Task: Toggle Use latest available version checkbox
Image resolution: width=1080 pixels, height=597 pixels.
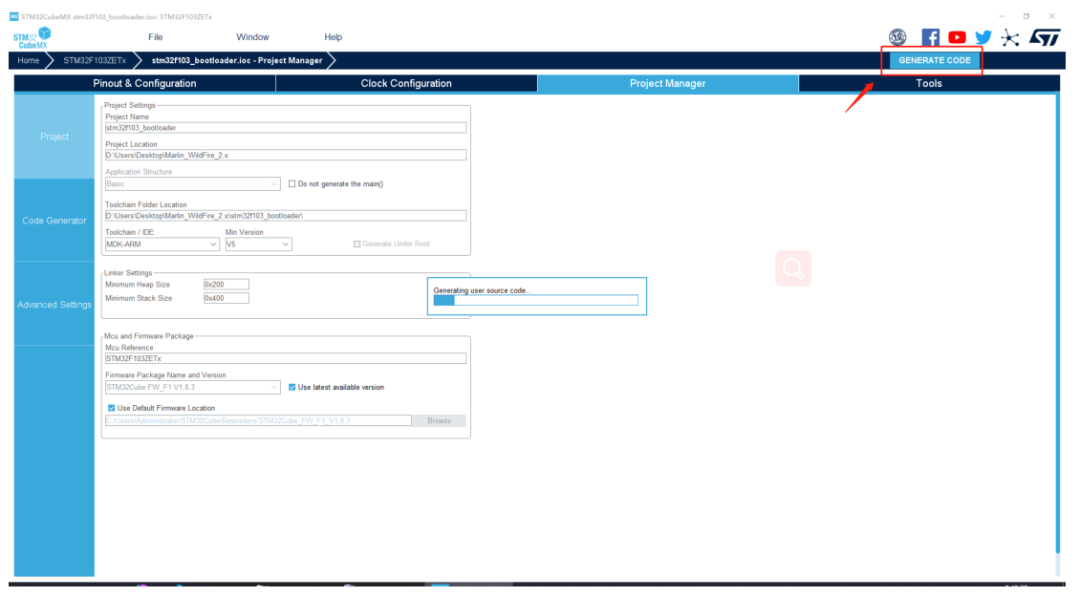Action: click(292, 387)
